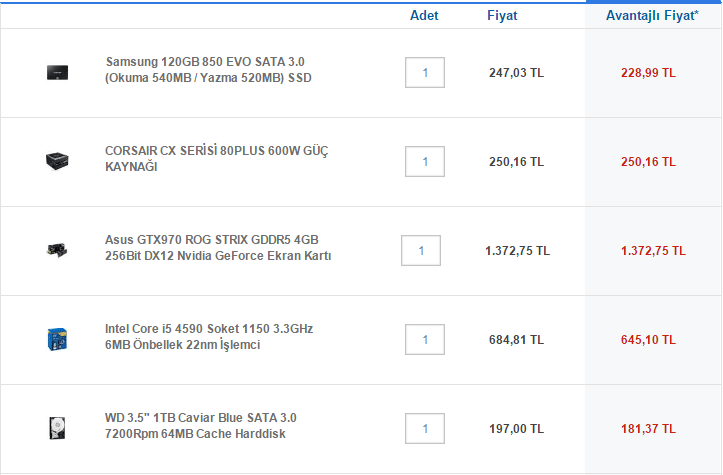Open WD 1TB Caviar Blue Harddisk link
This screenshot has height=475, width=723.
[200, 426]
